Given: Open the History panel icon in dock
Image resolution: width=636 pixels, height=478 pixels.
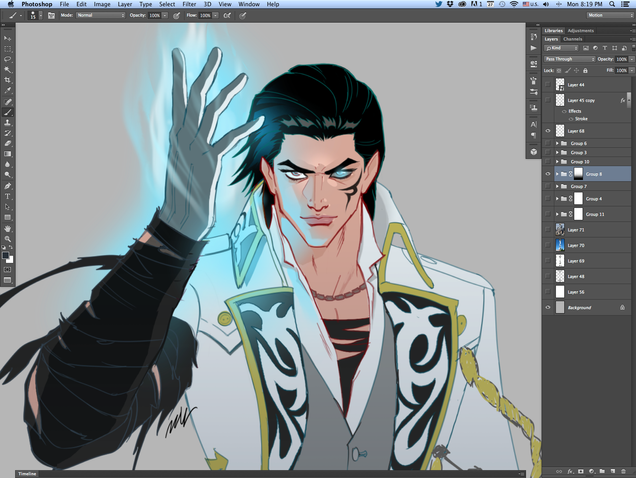Looking at the screenshot, I should click(534, 37).
